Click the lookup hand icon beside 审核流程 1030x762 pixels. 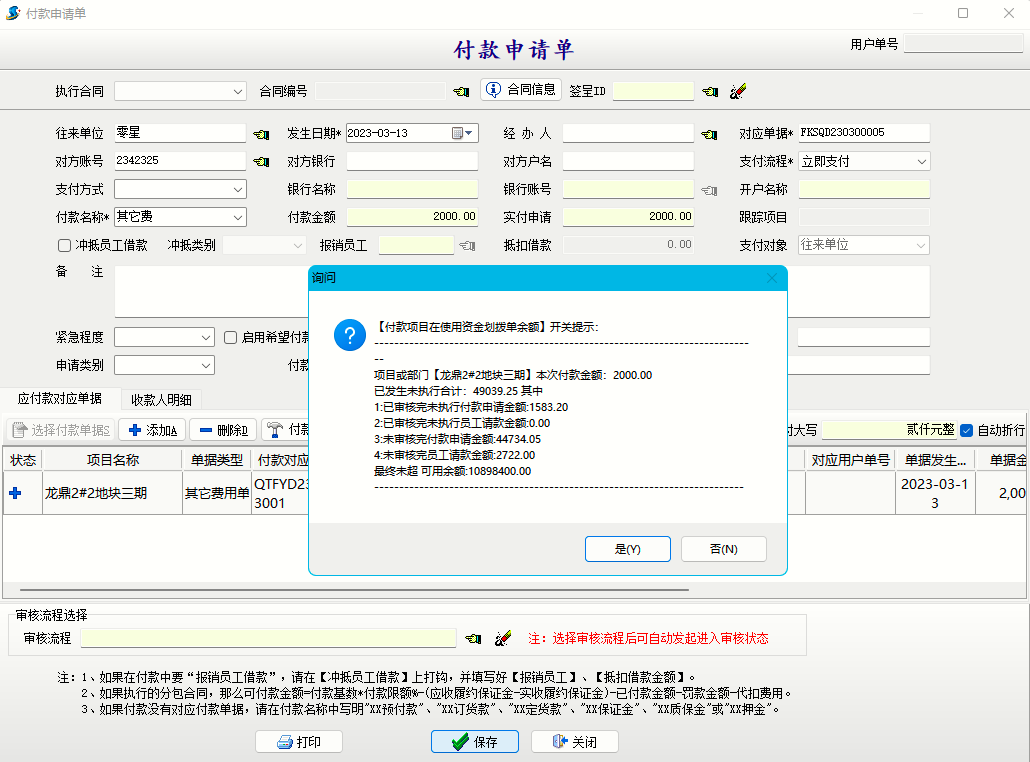click(473, 638)
